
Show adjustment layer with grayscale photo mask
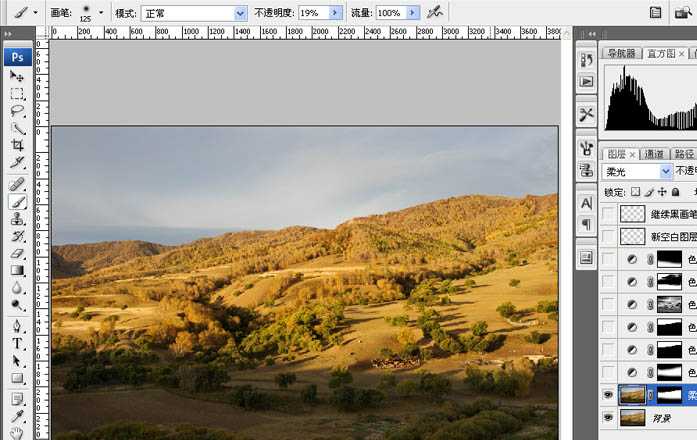point(609,304)
